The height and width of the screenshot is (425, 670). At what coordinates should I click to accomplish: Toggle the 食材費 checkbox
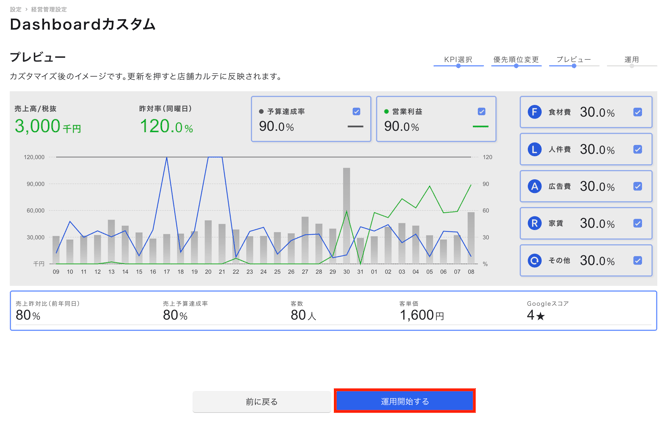click(637, 112)
